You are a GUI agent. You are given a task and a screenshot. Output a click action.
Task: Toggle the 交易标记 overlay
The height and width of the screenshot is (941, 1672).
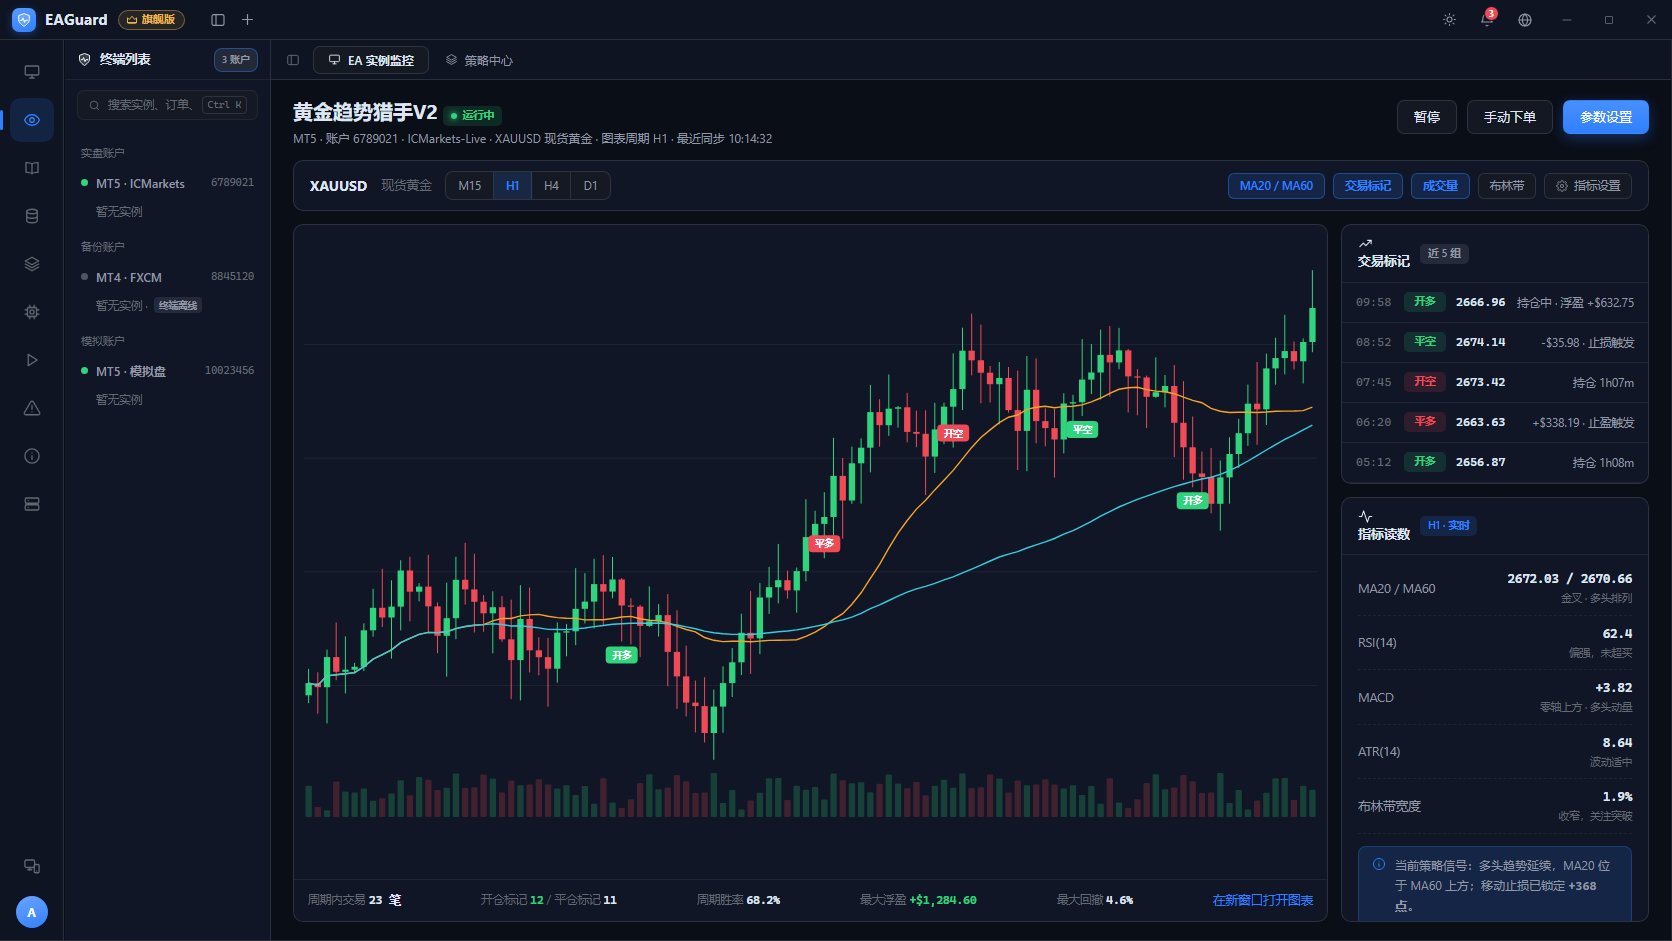click(1368, 186)
